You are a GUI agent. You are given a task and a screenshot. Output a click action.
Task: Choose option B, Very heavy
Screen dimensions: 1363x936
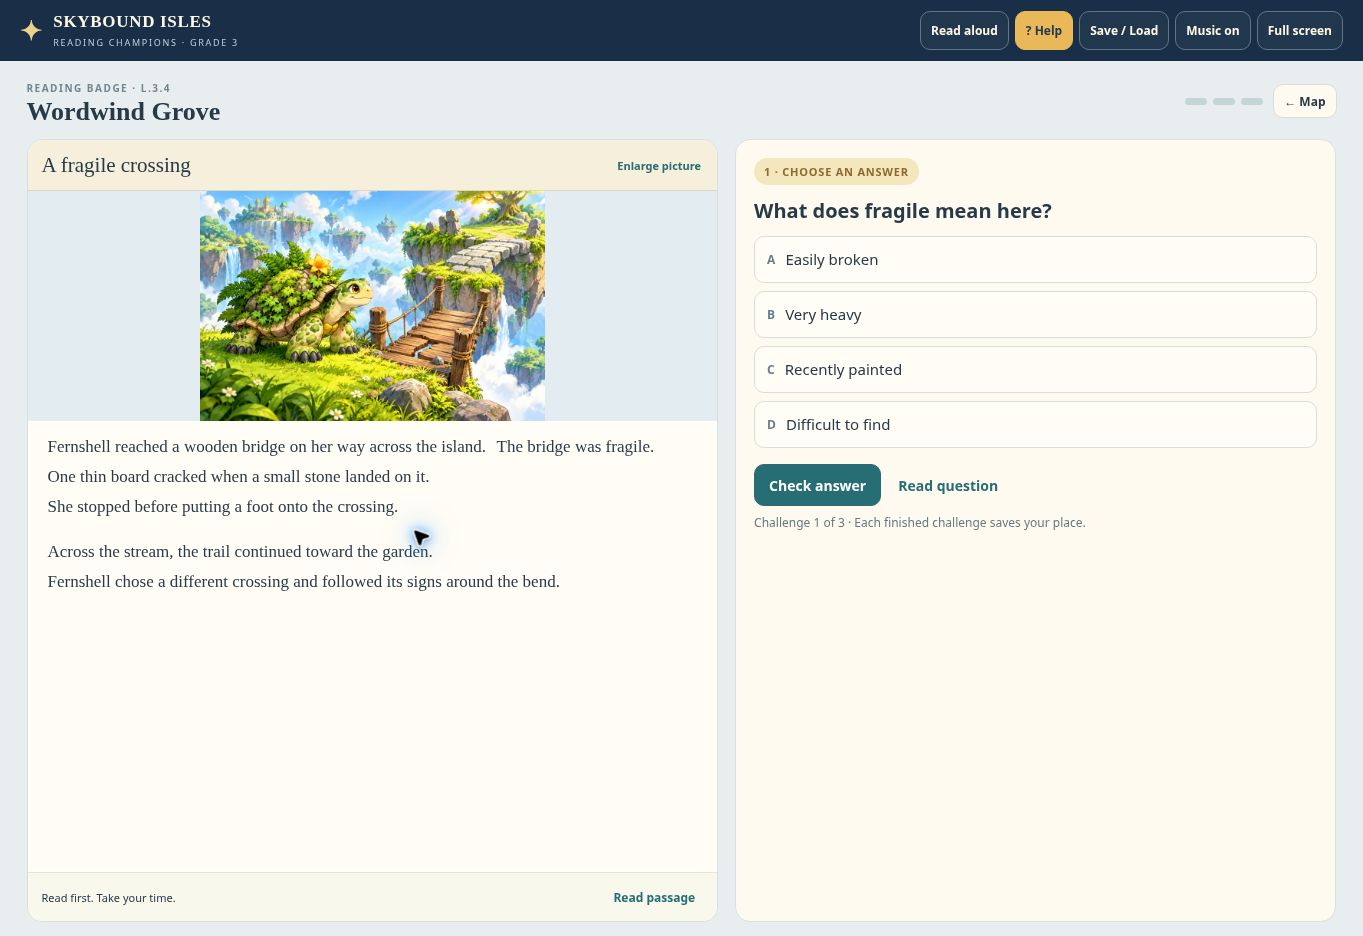click(x=1035, y=314)
